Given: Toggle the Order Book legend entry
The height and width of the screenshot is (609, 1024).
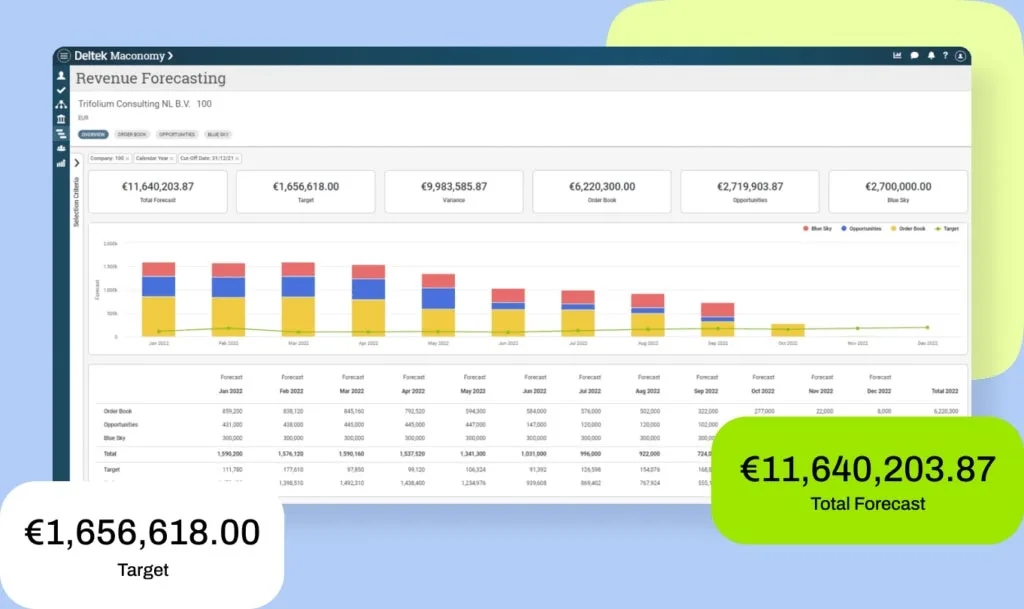Looking at the screenshot, I should click(908, 228).
